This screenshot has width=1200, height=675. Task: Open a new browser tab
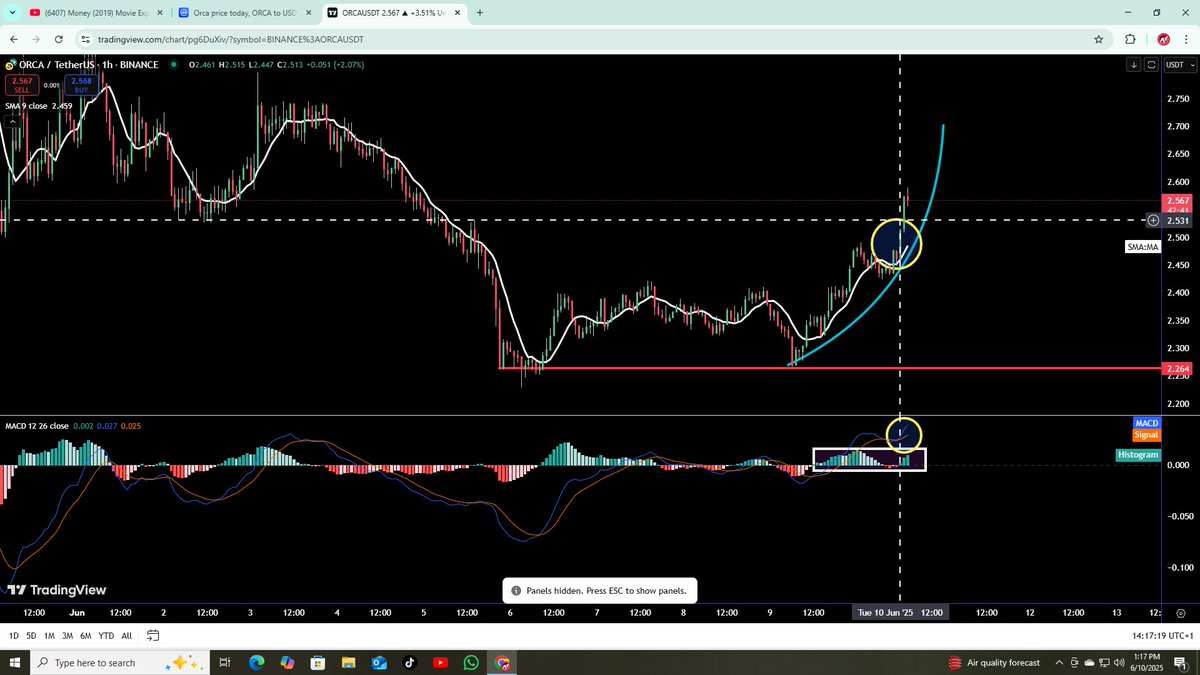(x=480, y=13)
